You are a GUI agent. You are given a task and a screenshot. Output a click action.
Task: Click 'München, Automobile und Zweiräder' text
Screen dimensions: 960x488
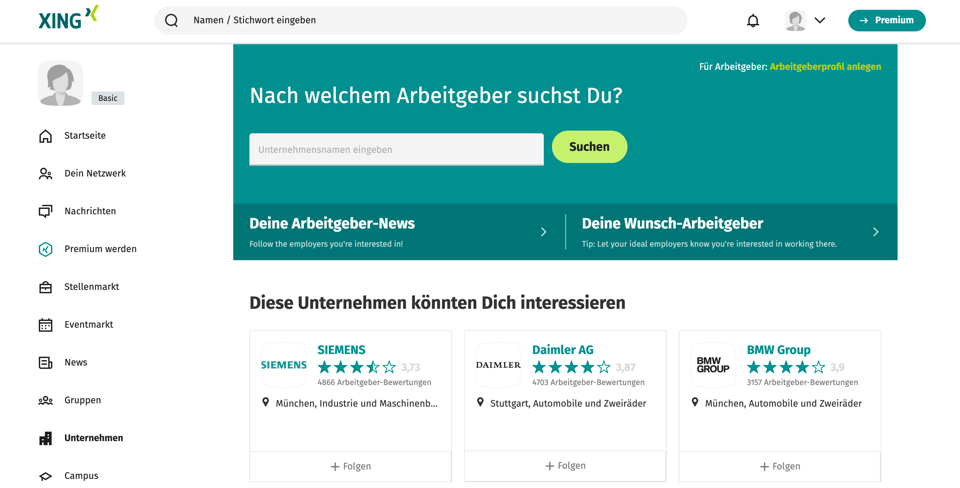[783, 404]
